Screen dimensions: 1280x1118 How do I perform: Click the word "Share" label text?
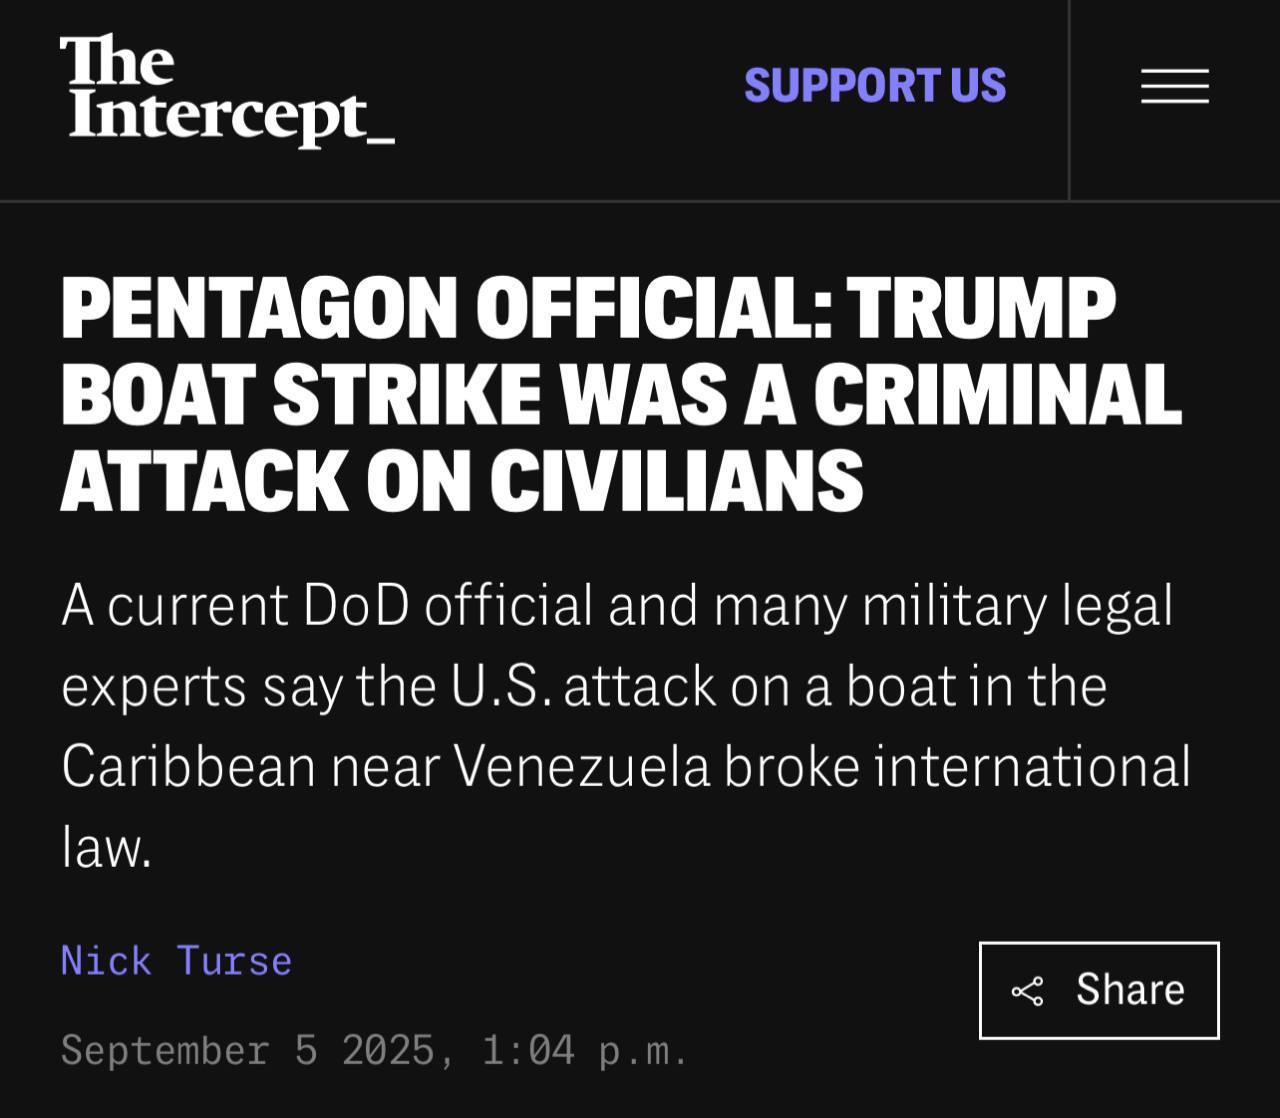click(x=1130, y=990)
